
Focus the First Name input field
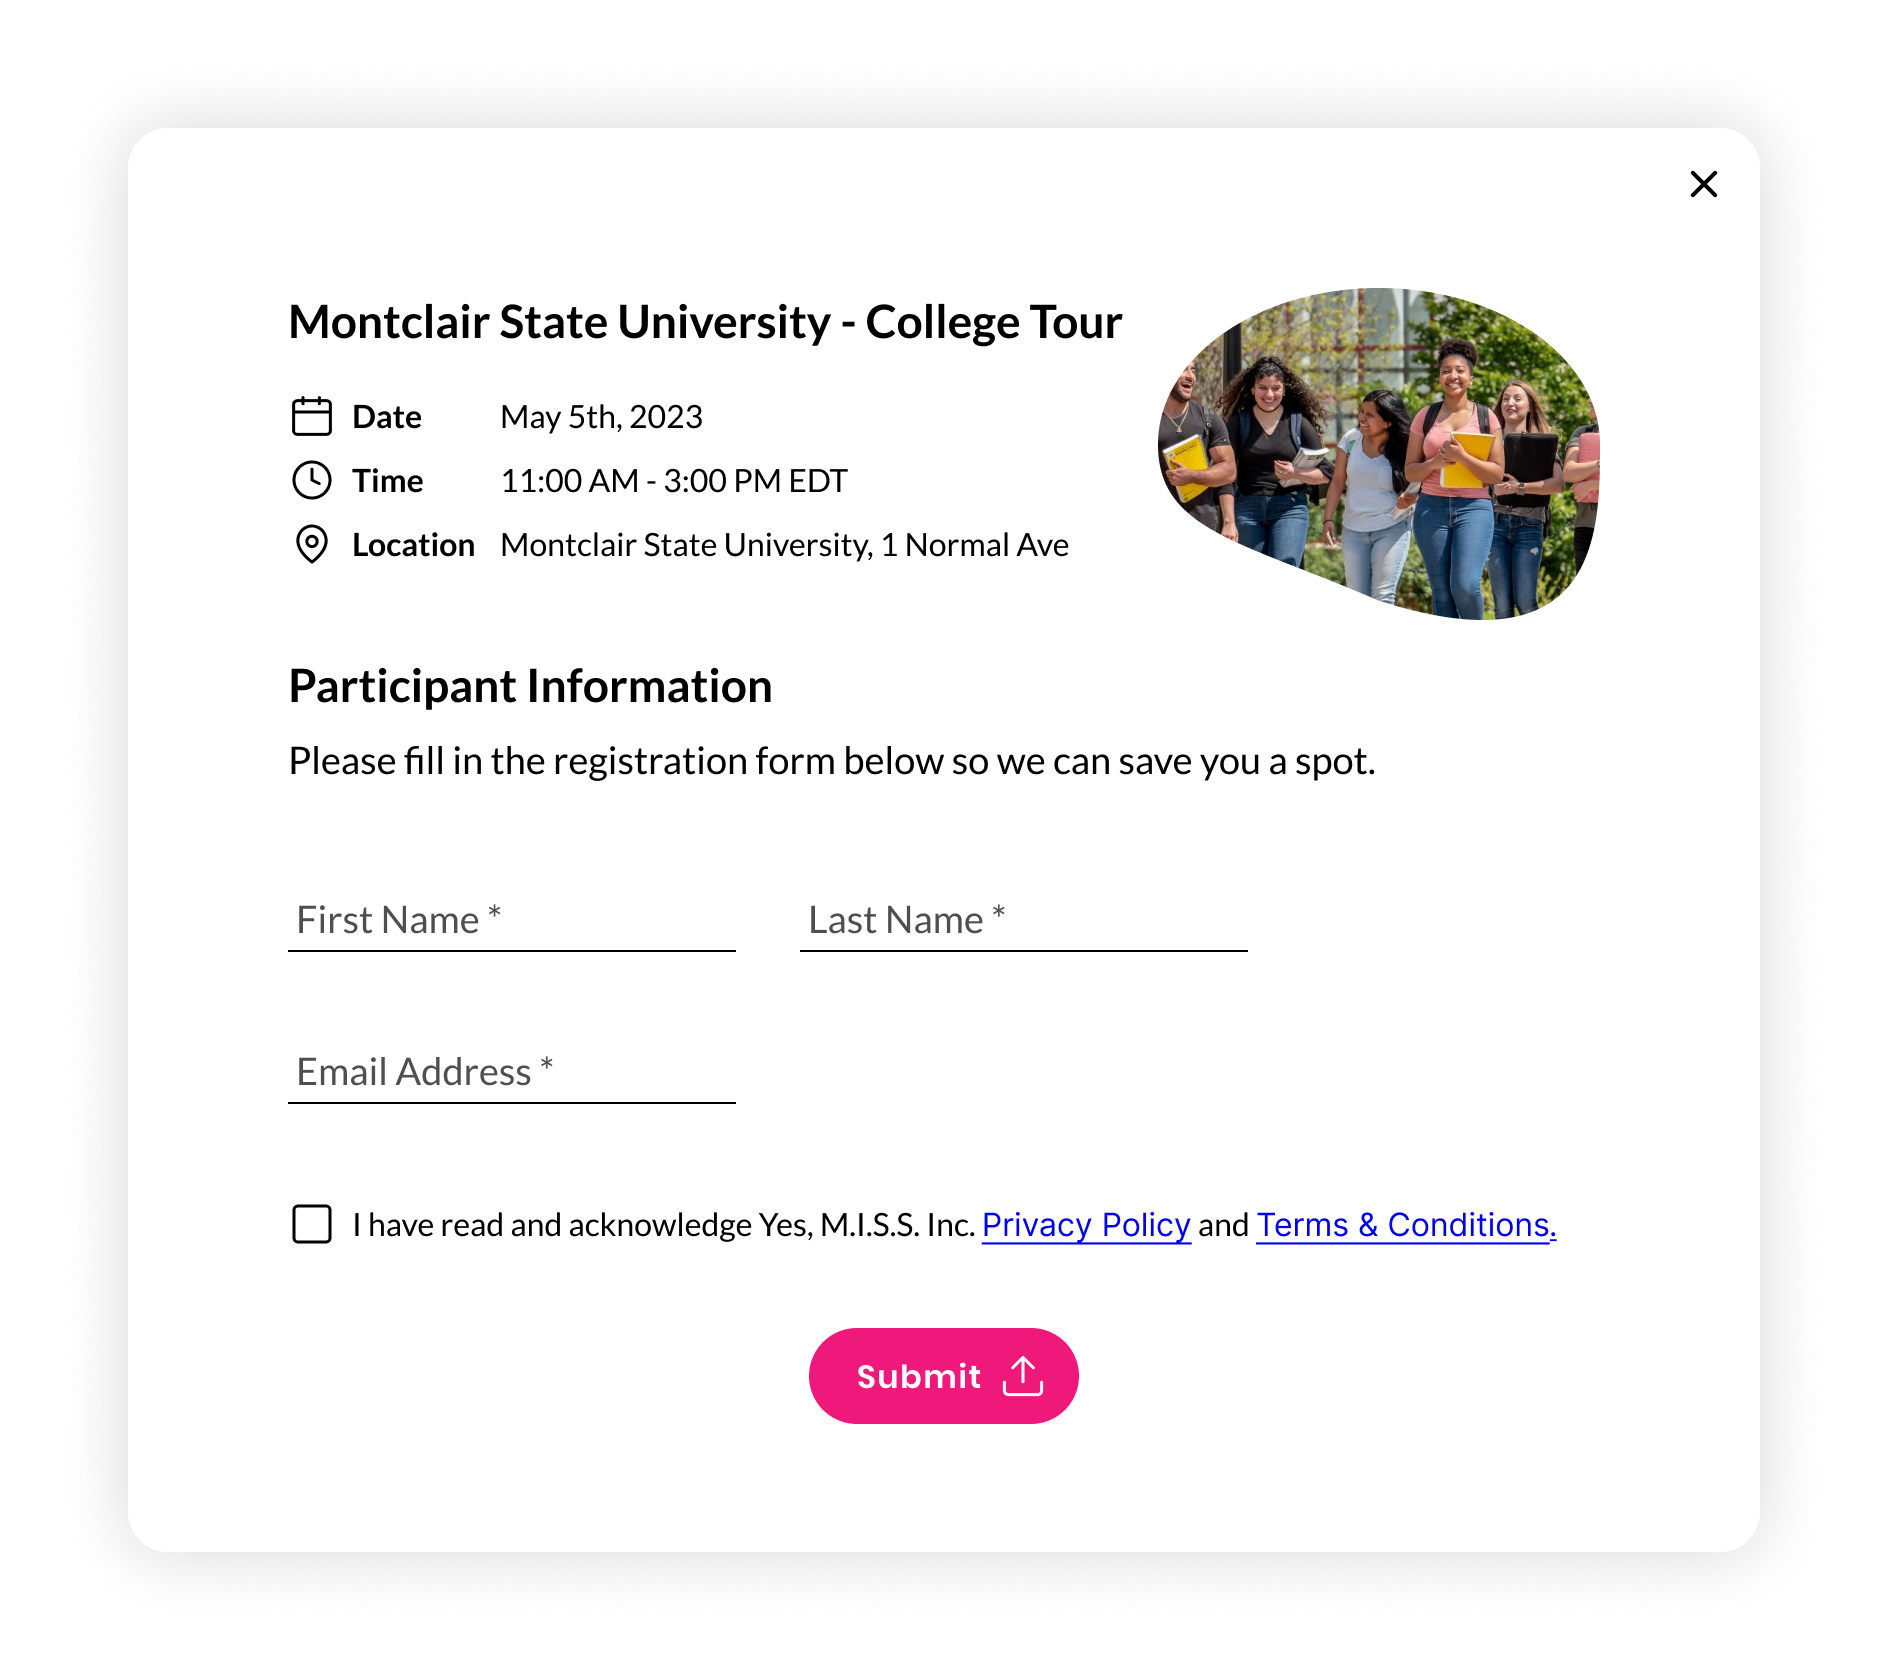pos(512,920)
